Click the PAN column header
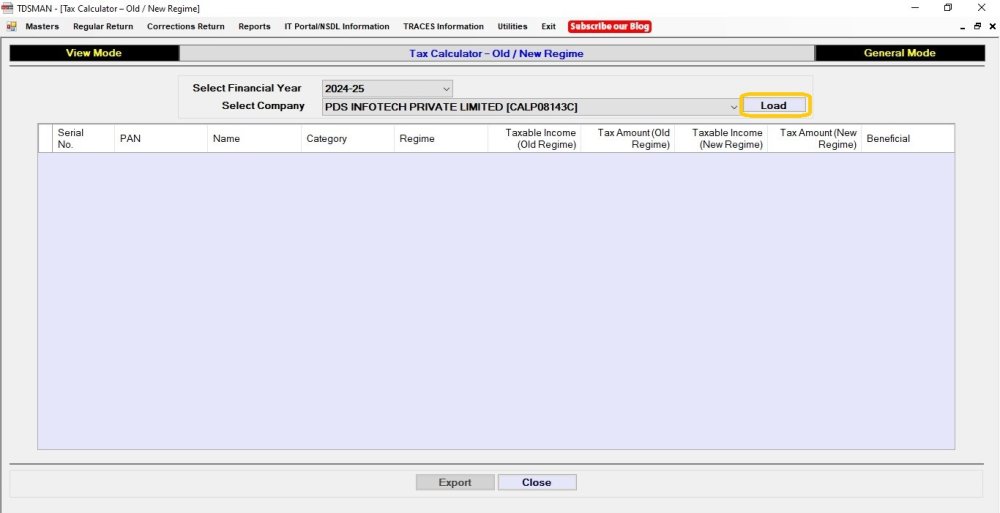Image resolution: width=1000 pixels, height=513 pixels. (x=161, y=138)
